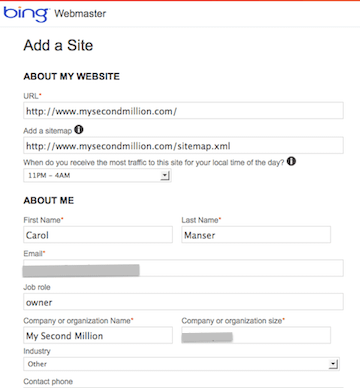360x388 pixels.
Task: Expand the Industry dropdown showing Other
Action: (x=181, y=364)
